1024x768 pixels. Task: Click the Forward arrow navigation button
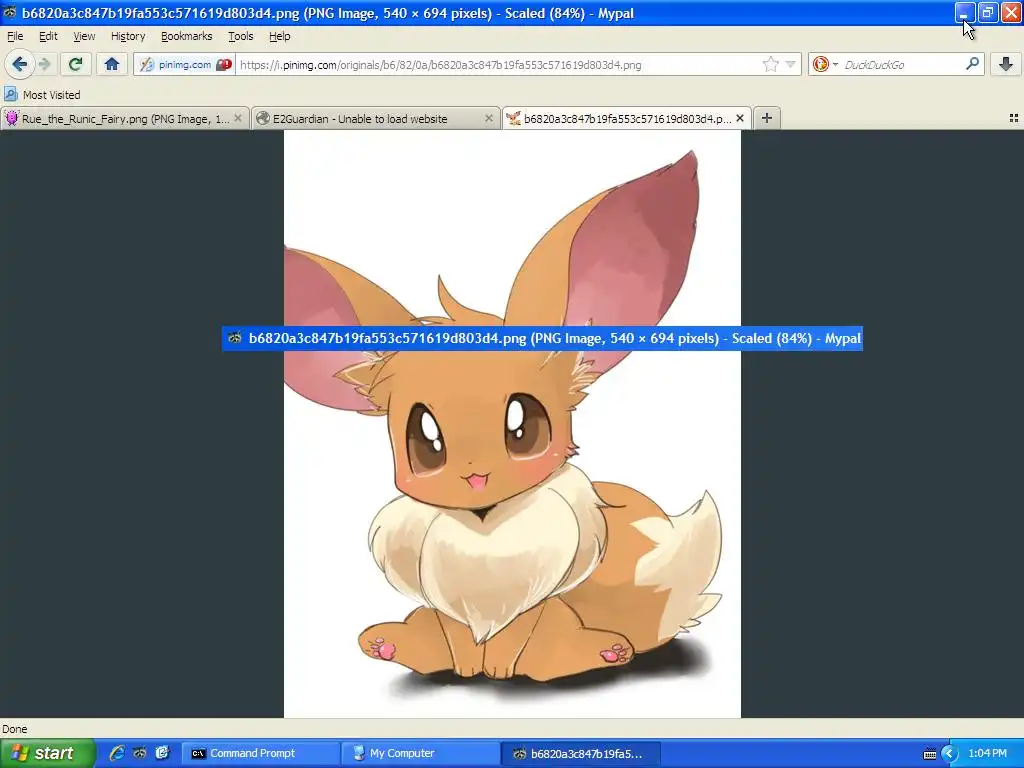44,64
